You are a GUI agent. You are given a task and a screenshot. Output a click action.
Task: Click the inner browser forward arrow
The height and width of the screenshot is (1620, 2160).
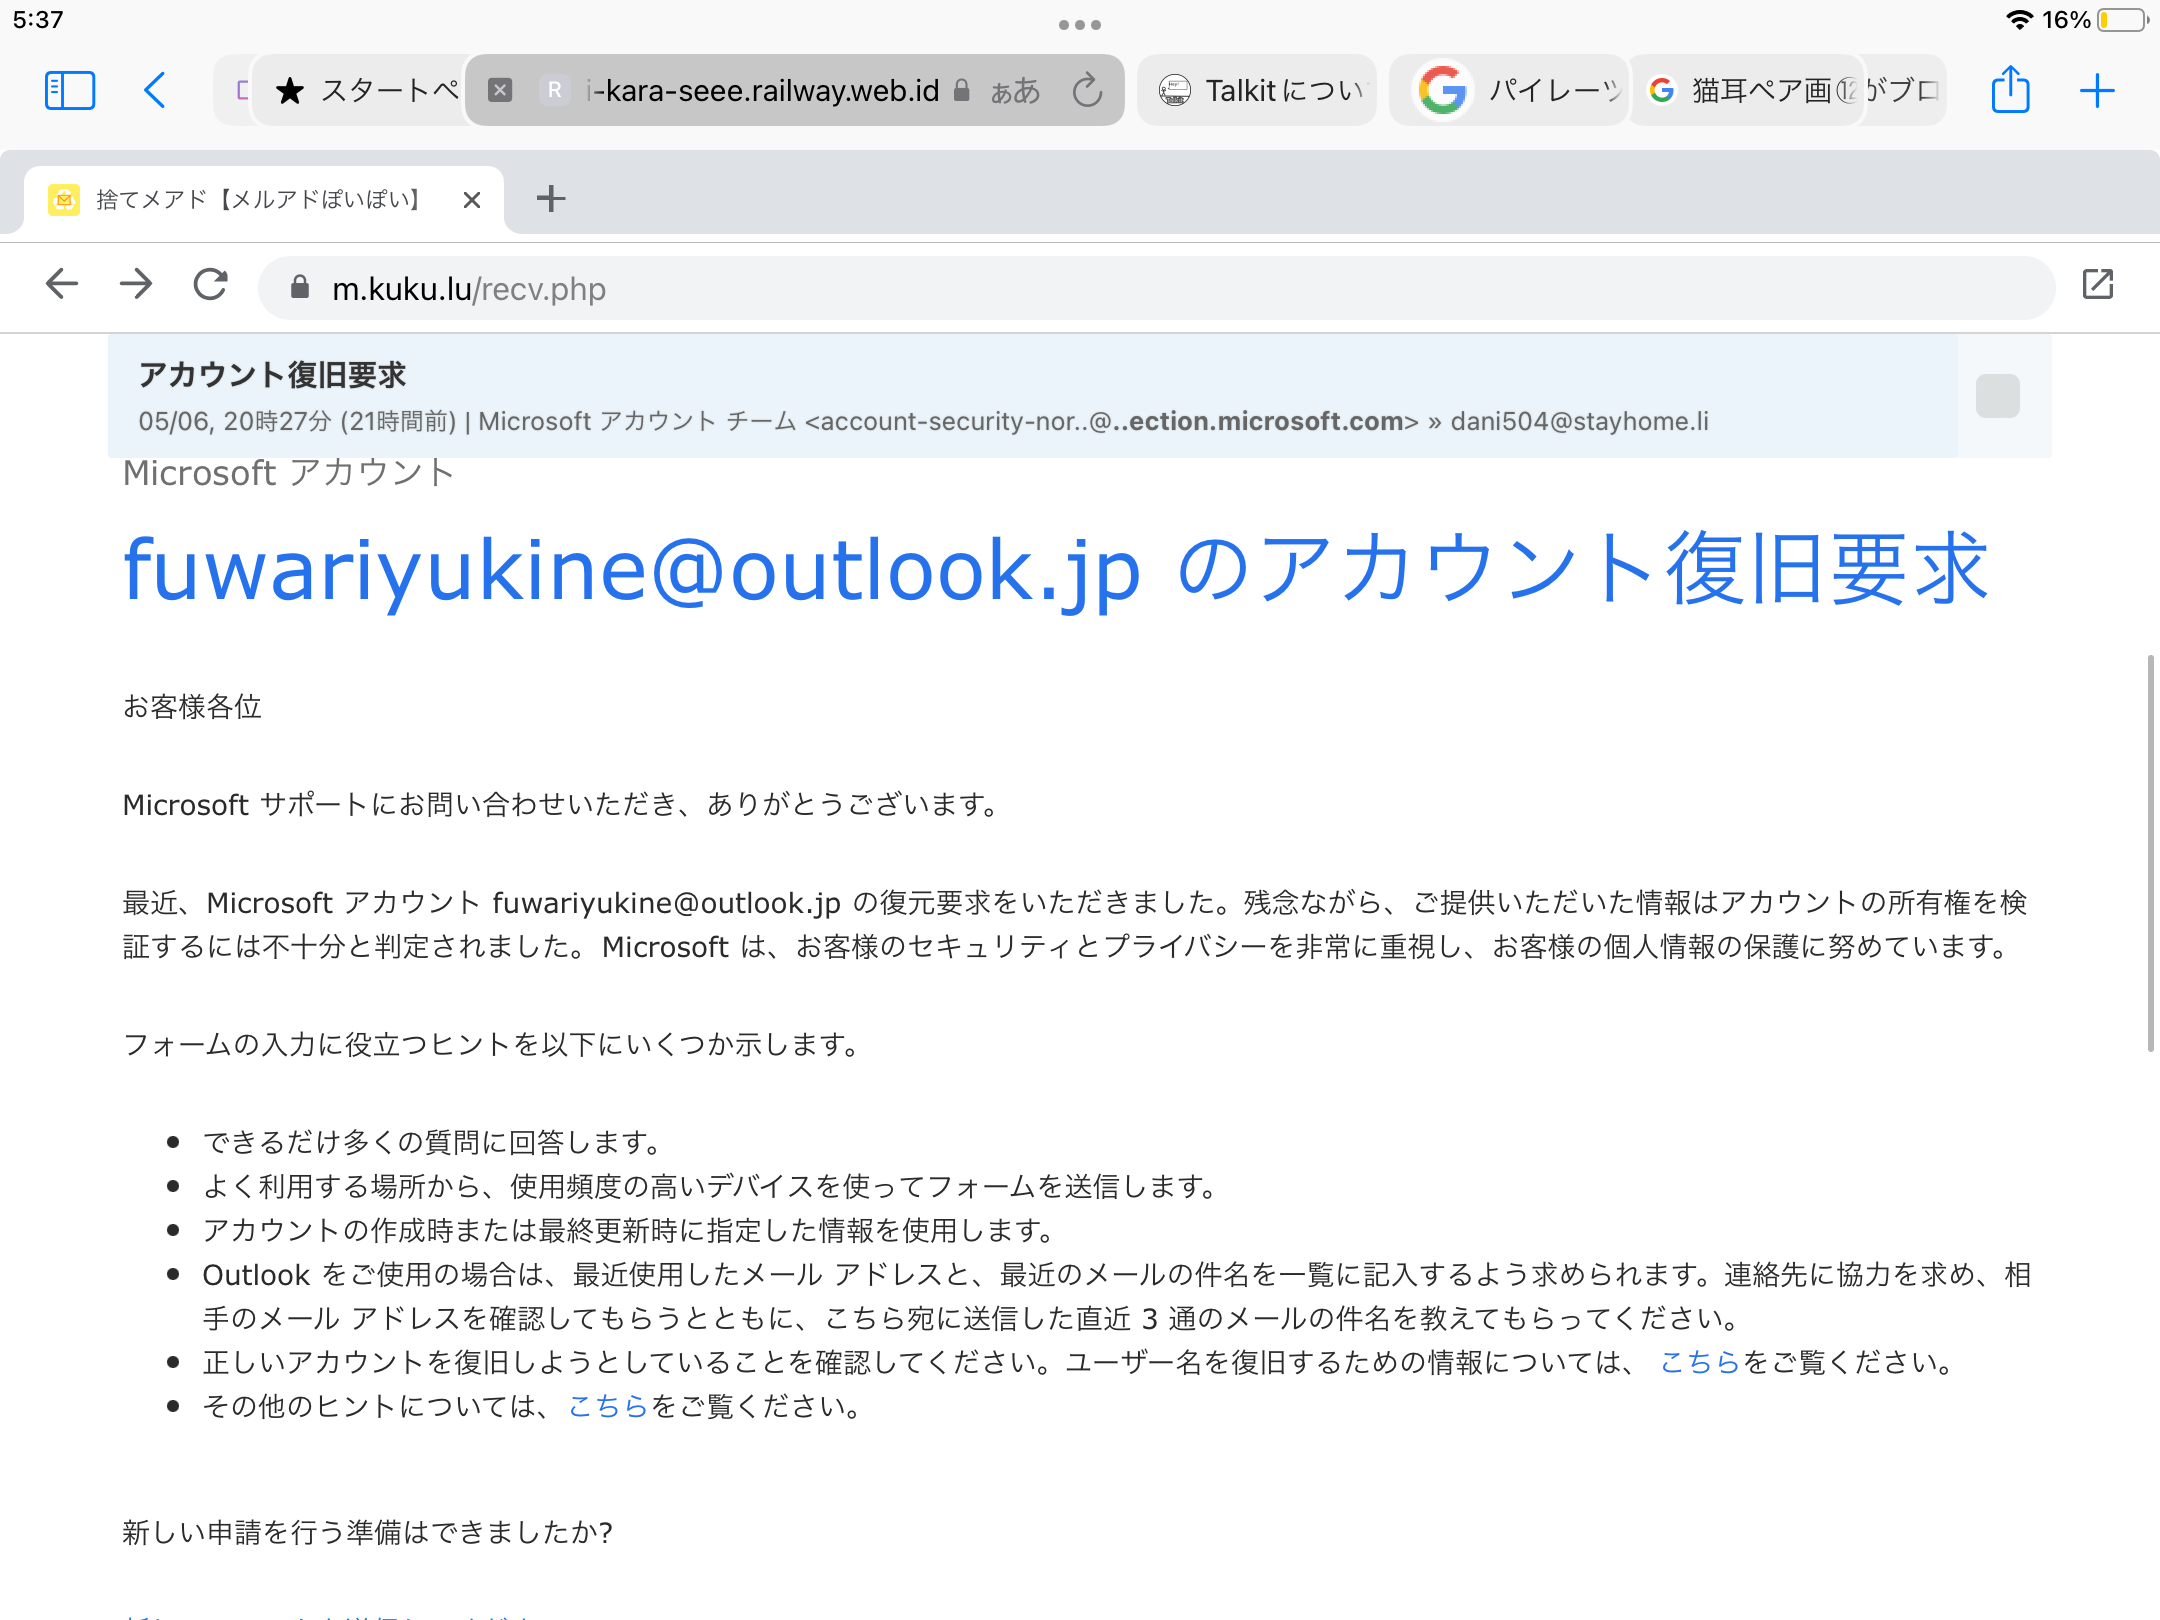[x=136, y=285]
